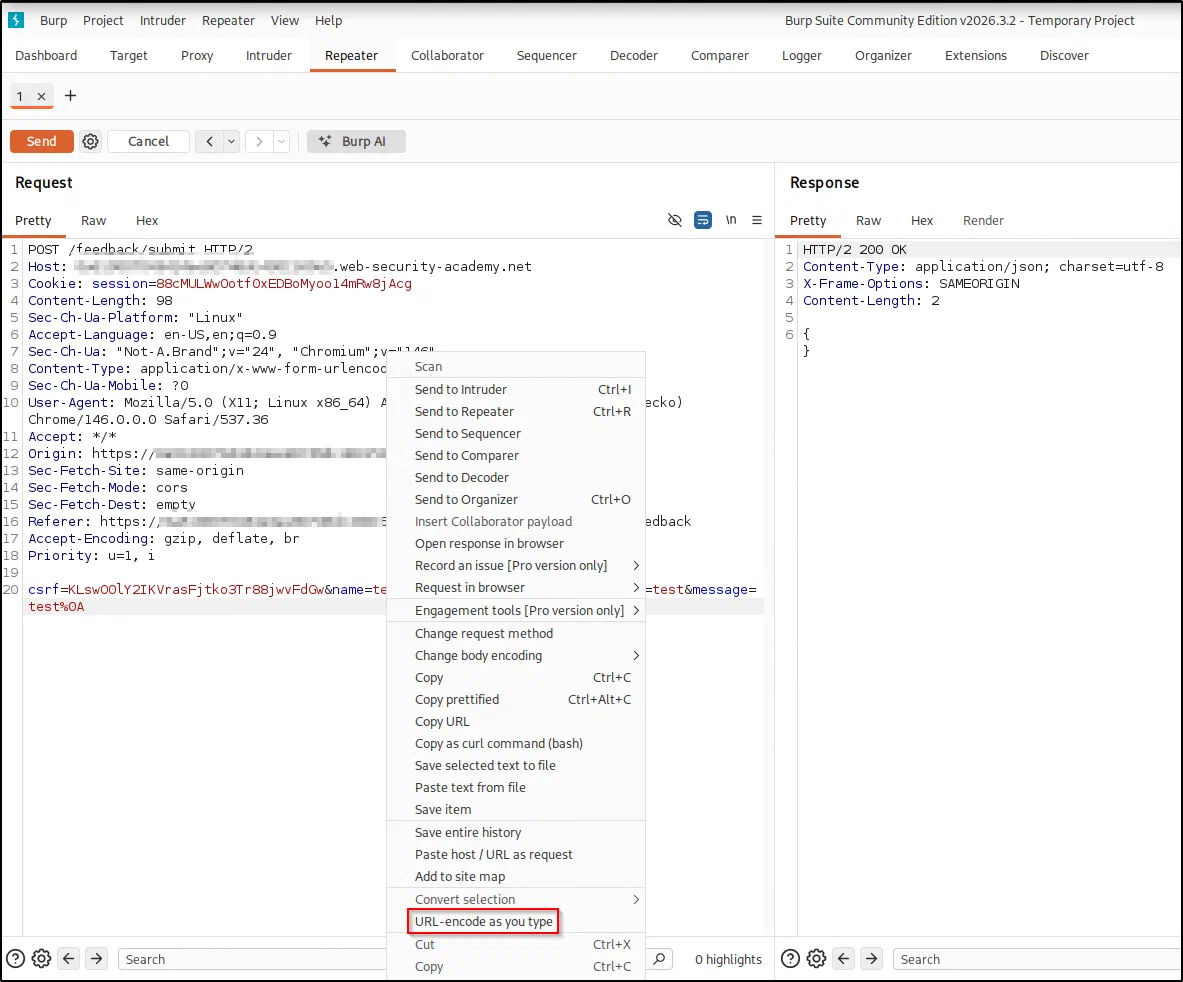Switch to the Organizer tab
This screenshot has width=1183, height=982.
(883, 55)
